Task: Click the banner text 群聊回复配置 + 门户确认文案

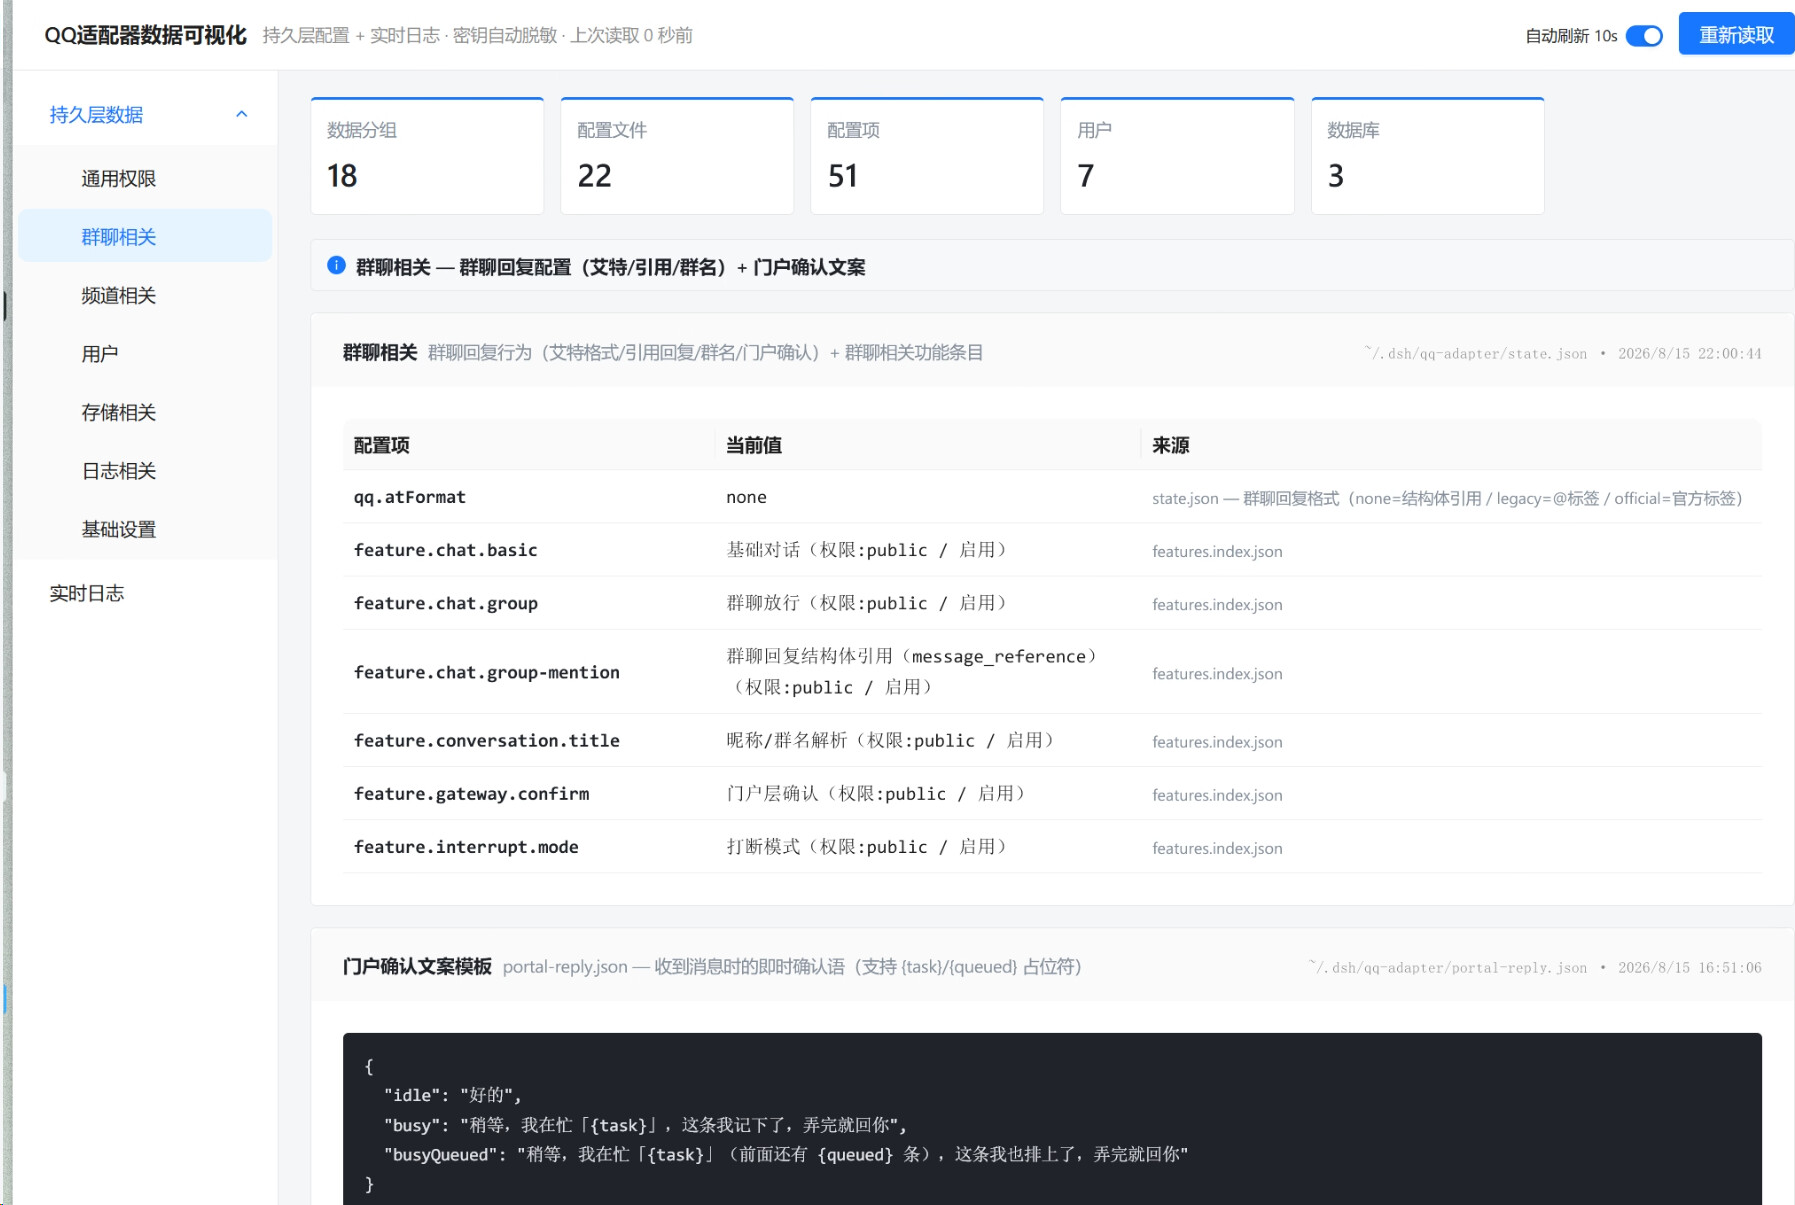Action: [610, 267]
